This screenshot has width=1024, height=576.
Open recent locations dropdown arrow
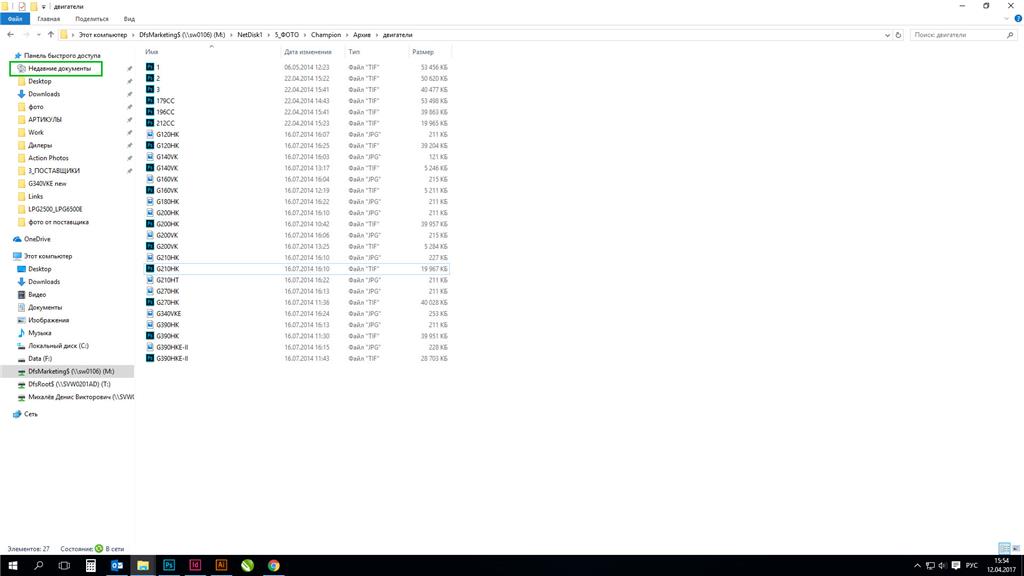pos(39,35)
